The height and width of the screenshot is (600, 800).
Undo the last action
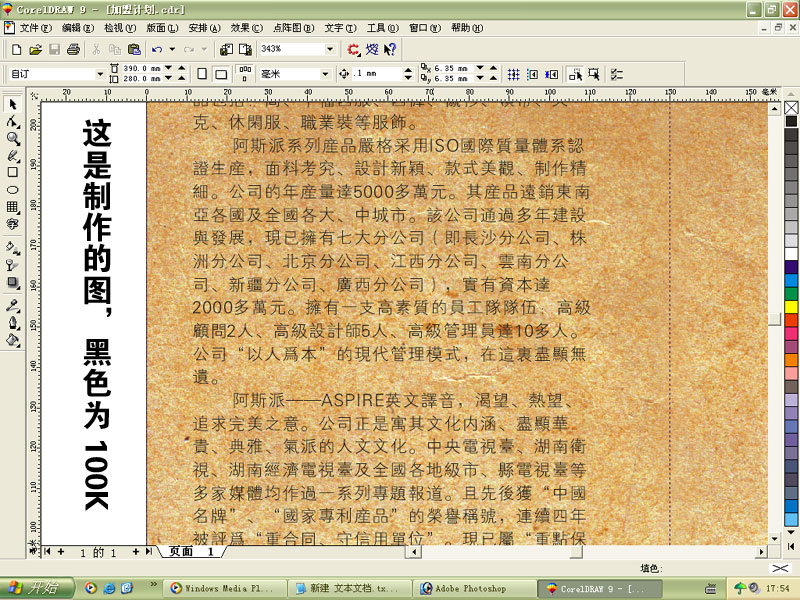pos(157,49)
